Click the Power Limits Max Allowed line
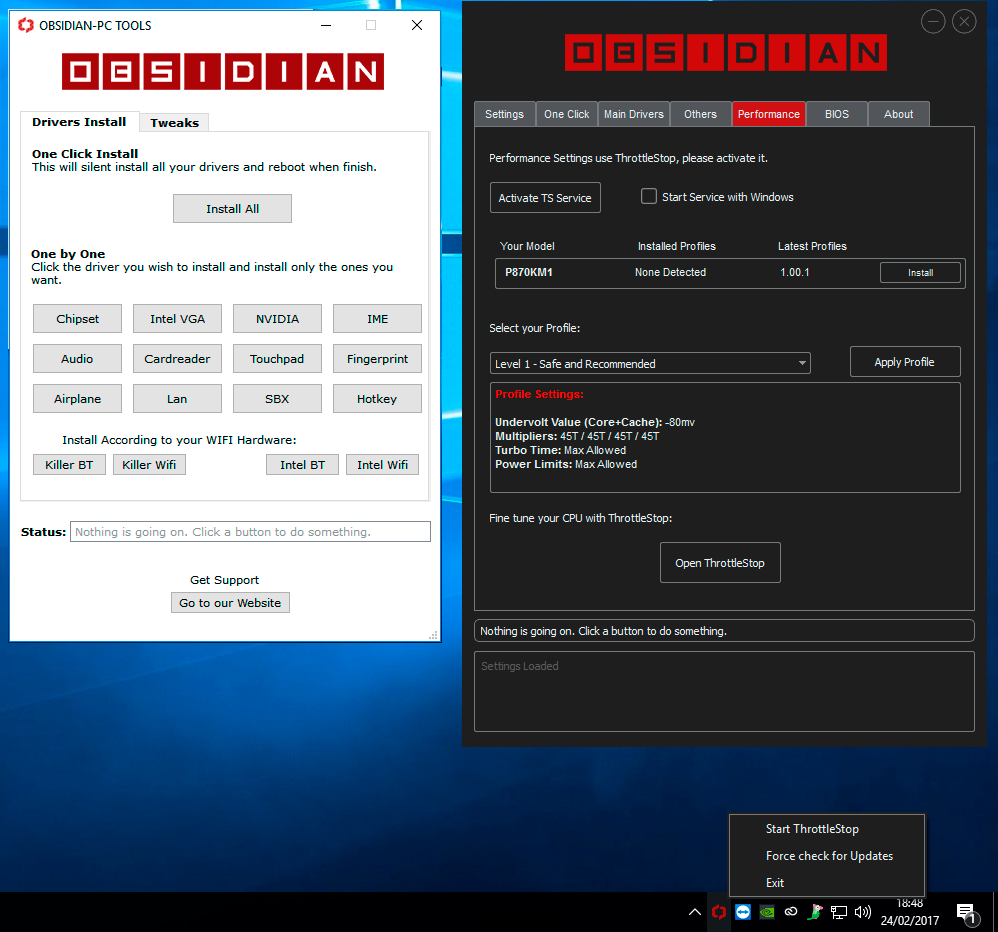Viewport: 998px width, 932px height. coord(566,464)
